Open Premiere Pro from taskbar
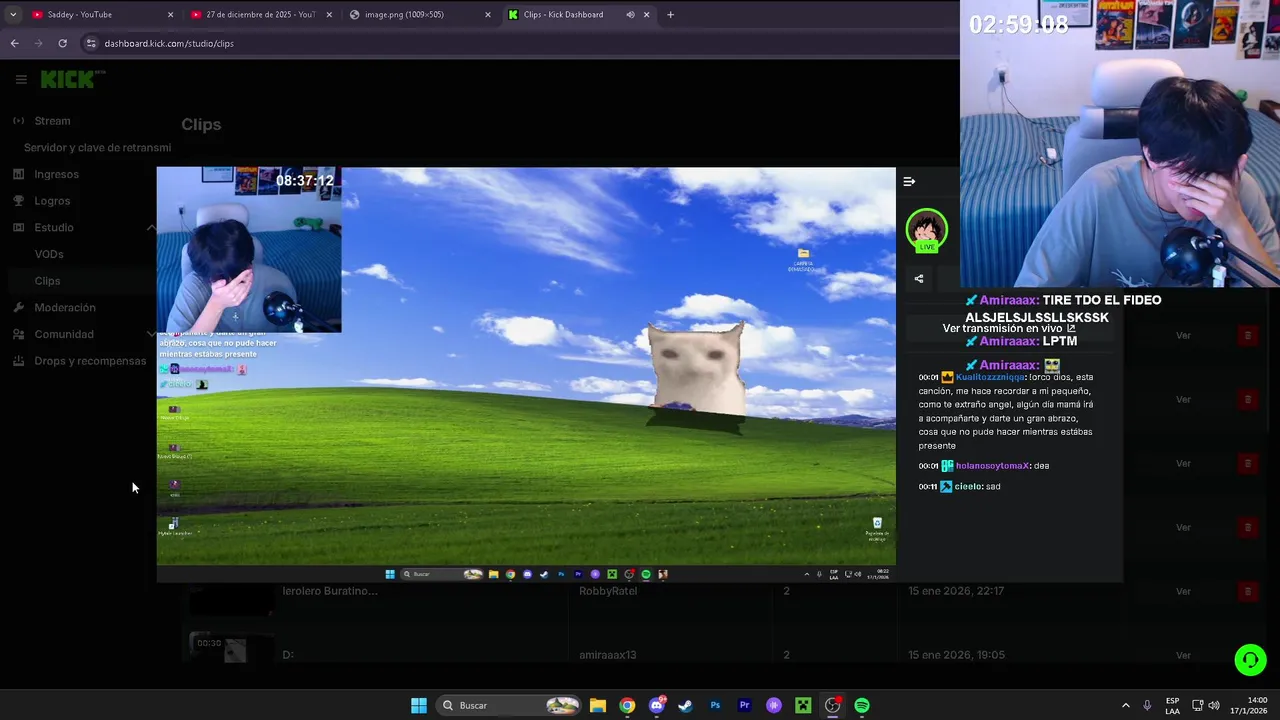This screenshot has width=1280, height=720. [744, 705]
